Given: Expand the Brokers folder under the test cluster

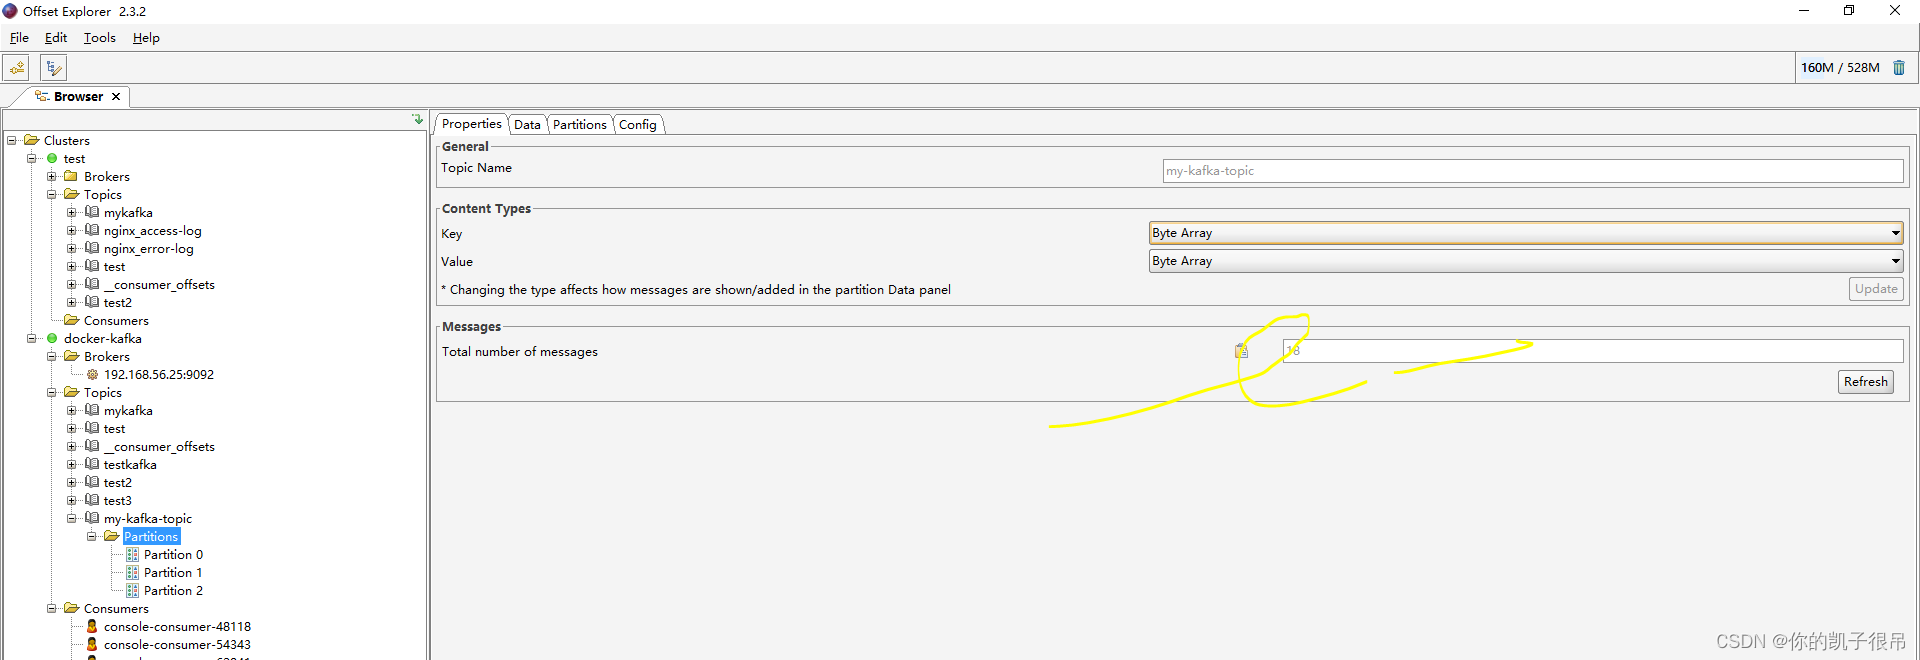Looking at the screenshot, I should click(x=52, y=176).
